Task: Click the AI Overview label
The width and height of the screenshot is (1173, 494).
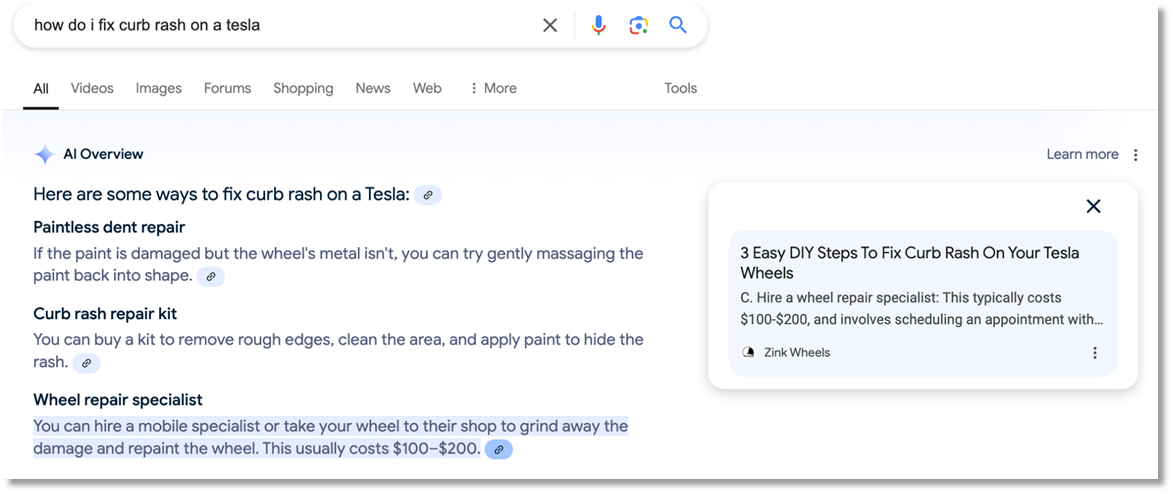Action: (103, 155)
